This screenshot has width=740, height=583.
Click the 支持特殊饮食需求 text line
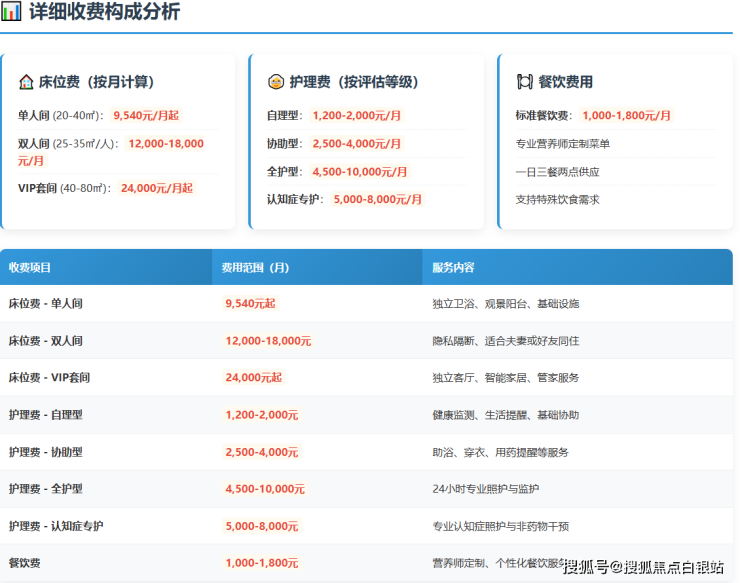pyautogui.click(x=557, y=200)
